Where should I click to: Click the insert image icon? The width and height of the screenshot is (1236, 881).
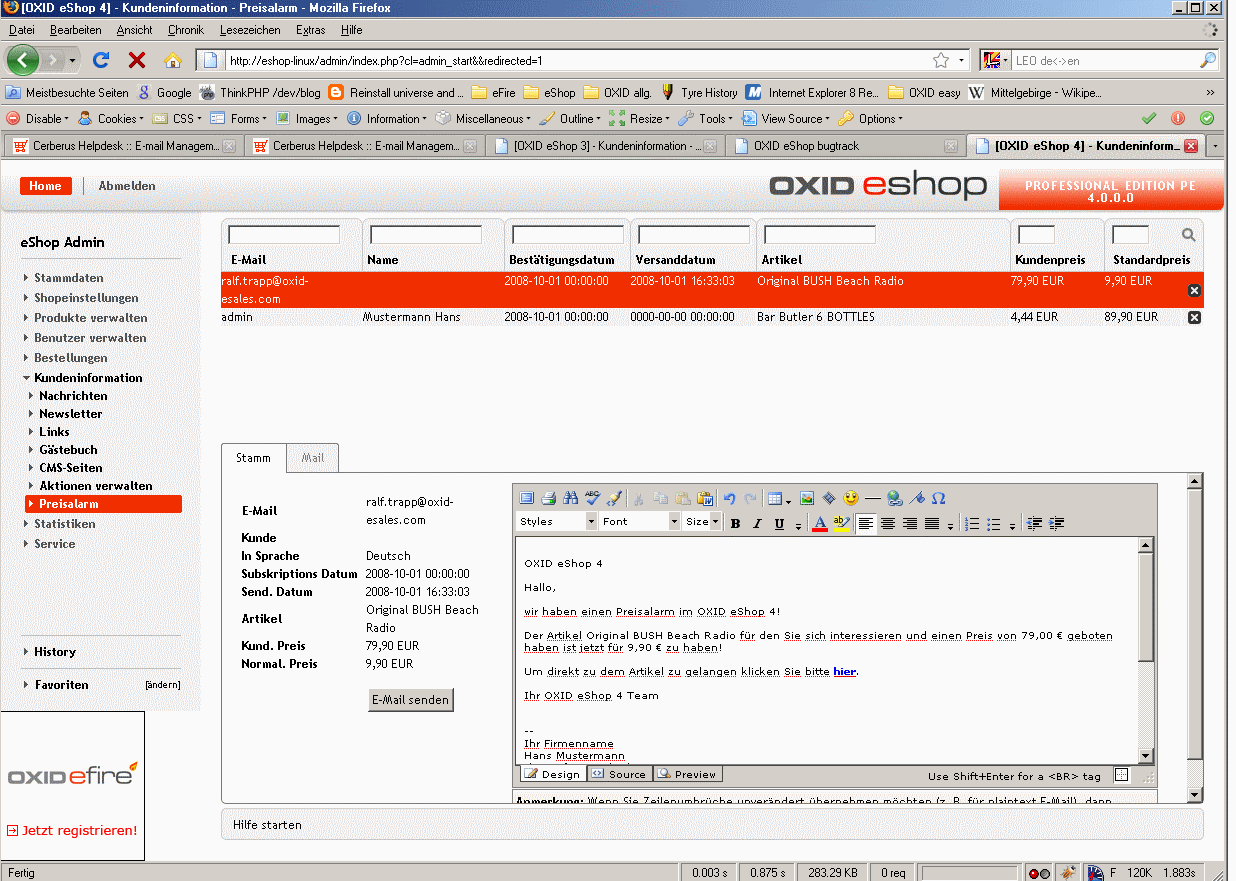click(807, 498)
